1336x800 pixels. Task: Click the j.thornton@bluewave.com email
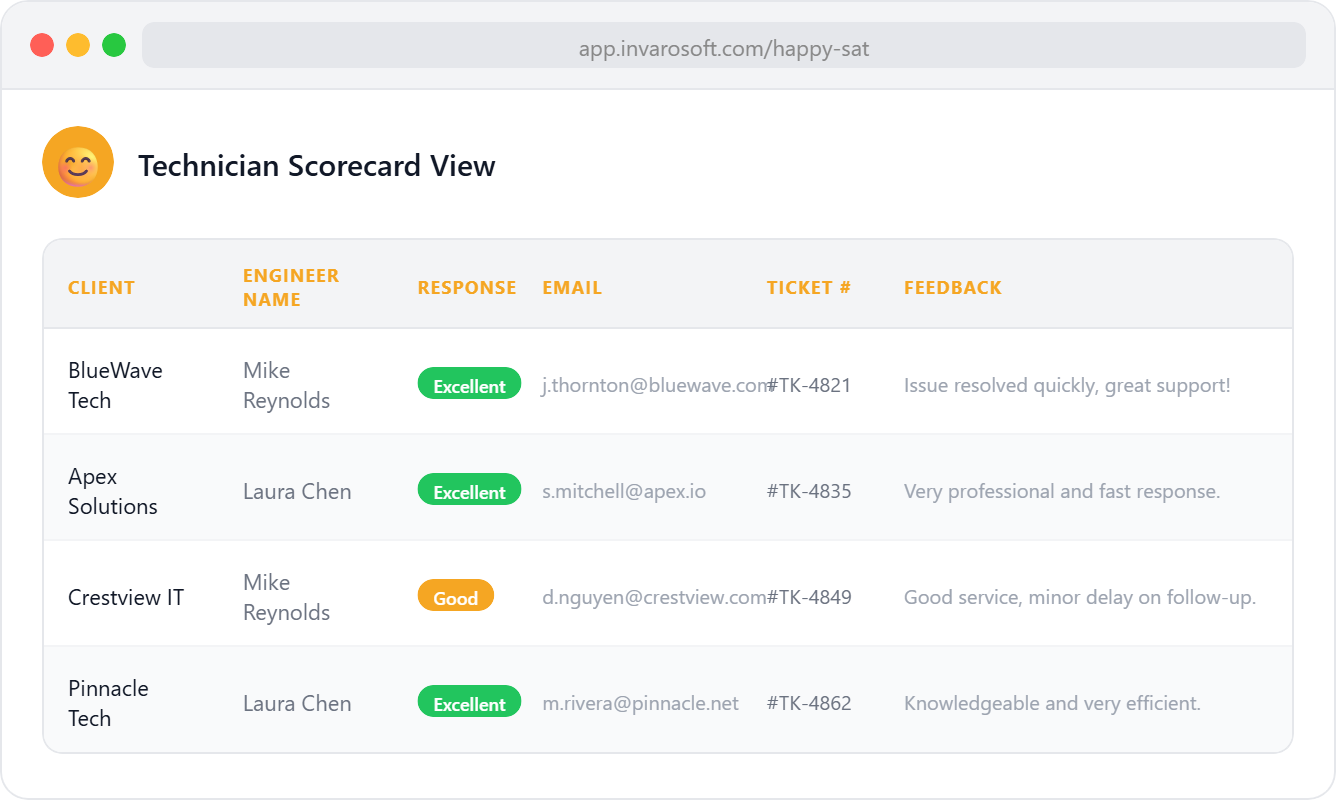click(x=655, y=385)
